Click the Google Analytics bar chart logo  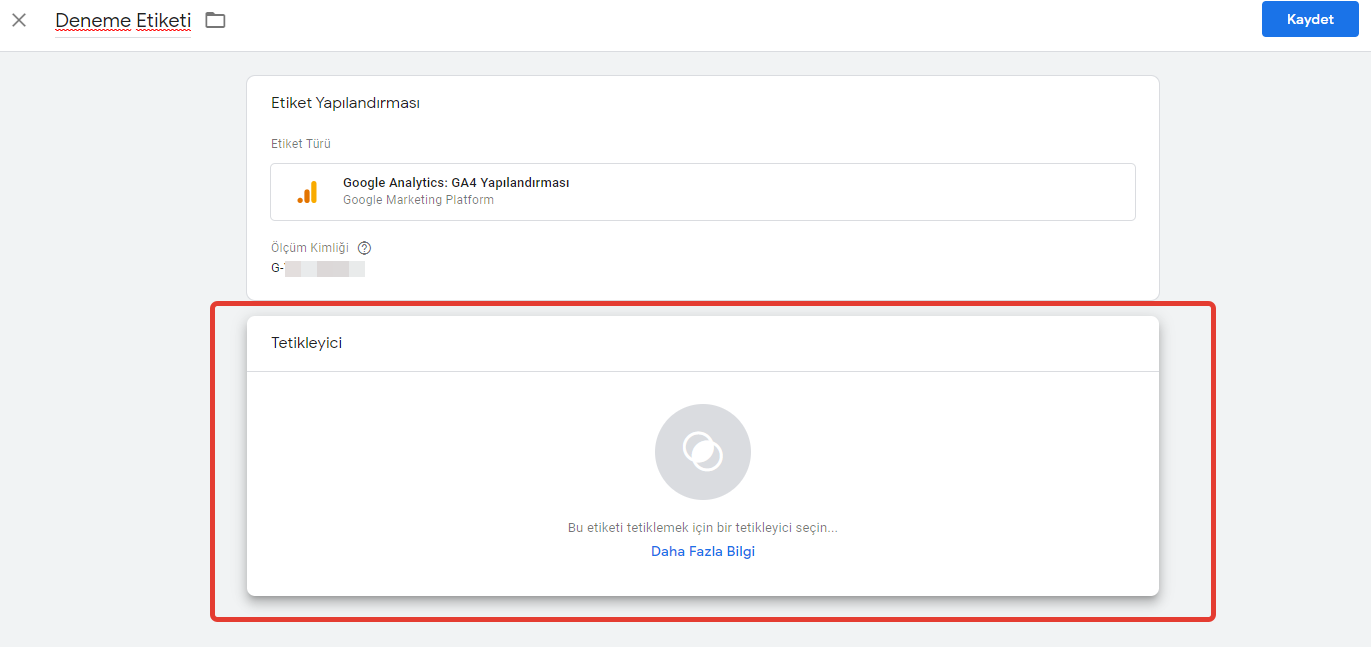(308, 192)
